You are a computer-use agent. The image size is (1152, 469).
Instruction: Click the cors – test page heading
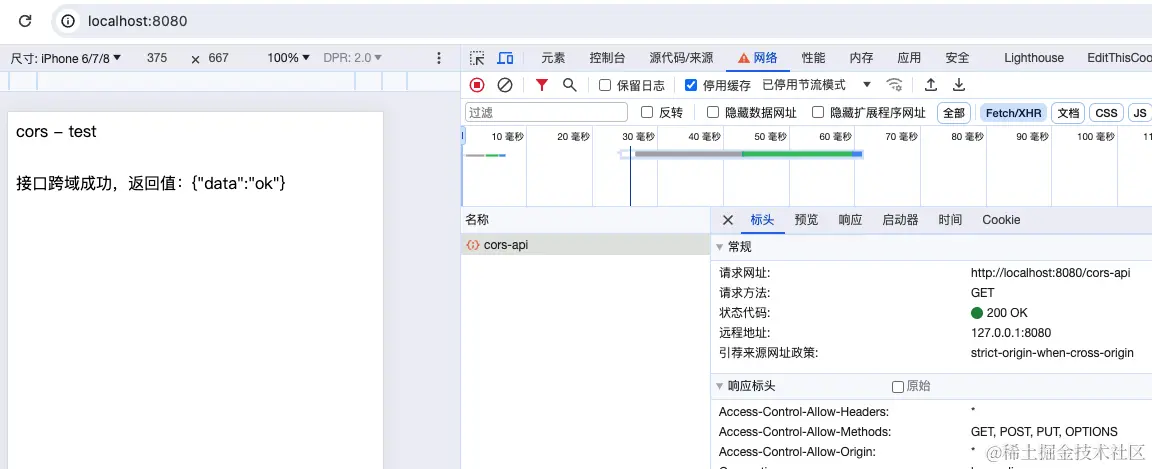click(57, 132)
